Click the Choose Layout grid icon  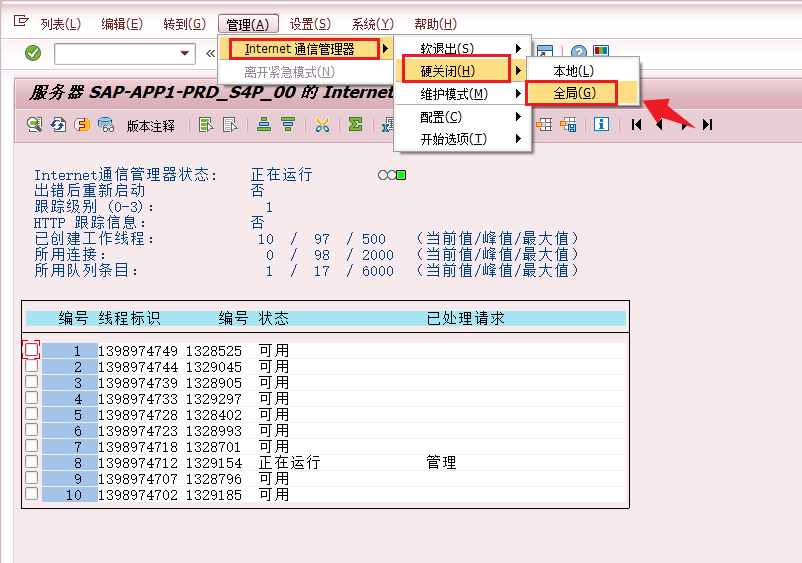[x=544, y=124]
